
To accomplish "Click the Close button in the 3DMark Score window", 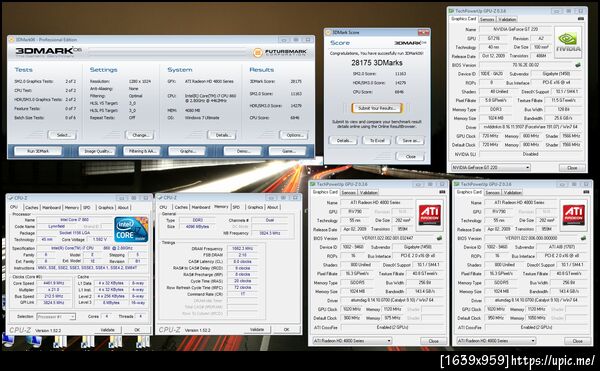I will coord(410,156).
